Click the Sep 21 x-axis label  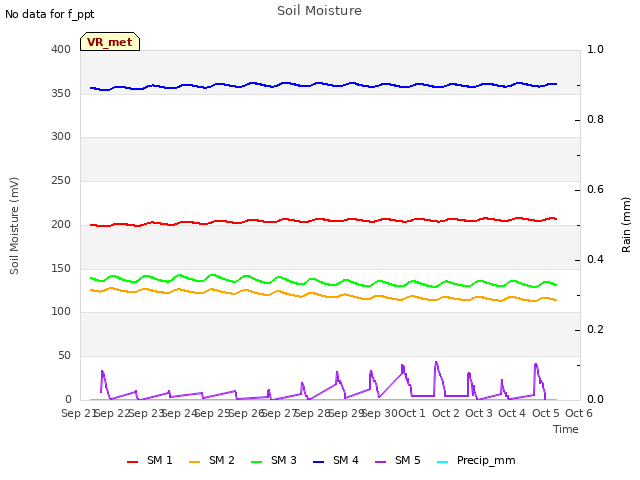tap(79, 413)
